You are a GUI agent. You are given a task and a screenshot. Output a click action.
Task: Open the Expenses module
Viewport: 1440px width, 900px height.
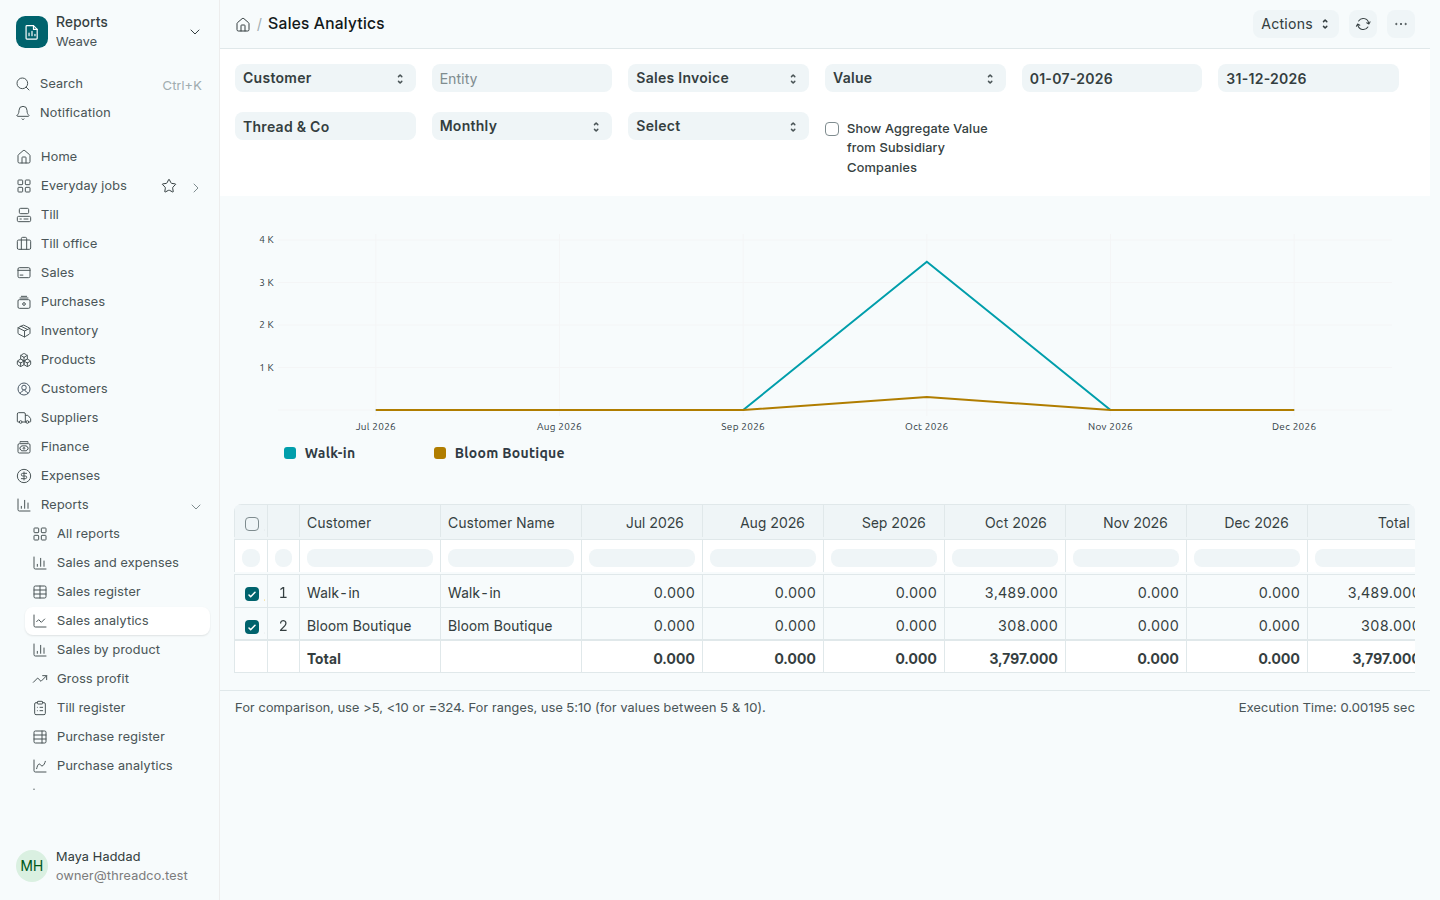(x=109, y=476)
